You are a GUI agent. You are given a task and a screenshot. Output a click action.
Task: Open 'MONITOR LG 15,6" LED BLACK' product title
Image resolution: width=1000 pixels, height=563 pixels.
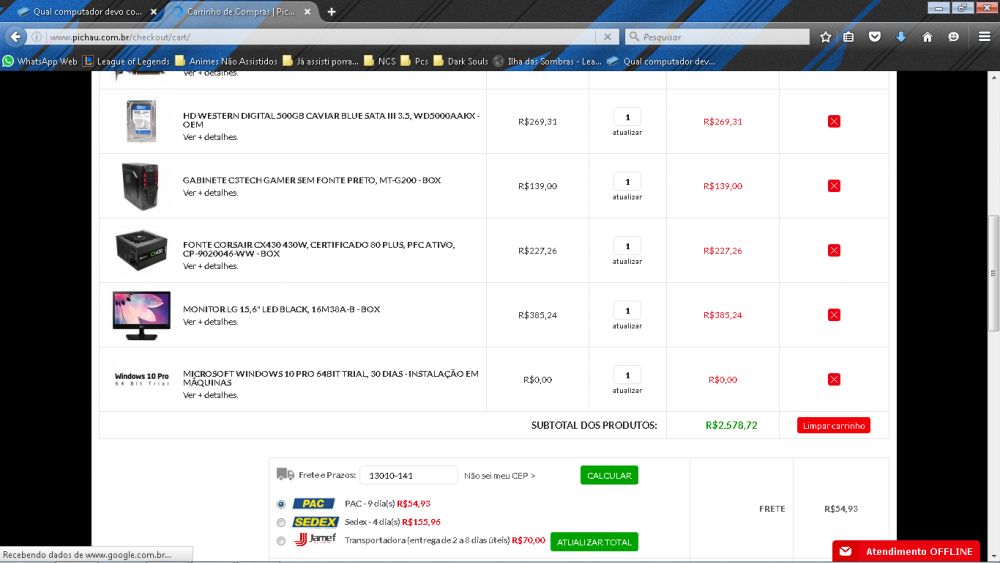(x=281, y=309)
